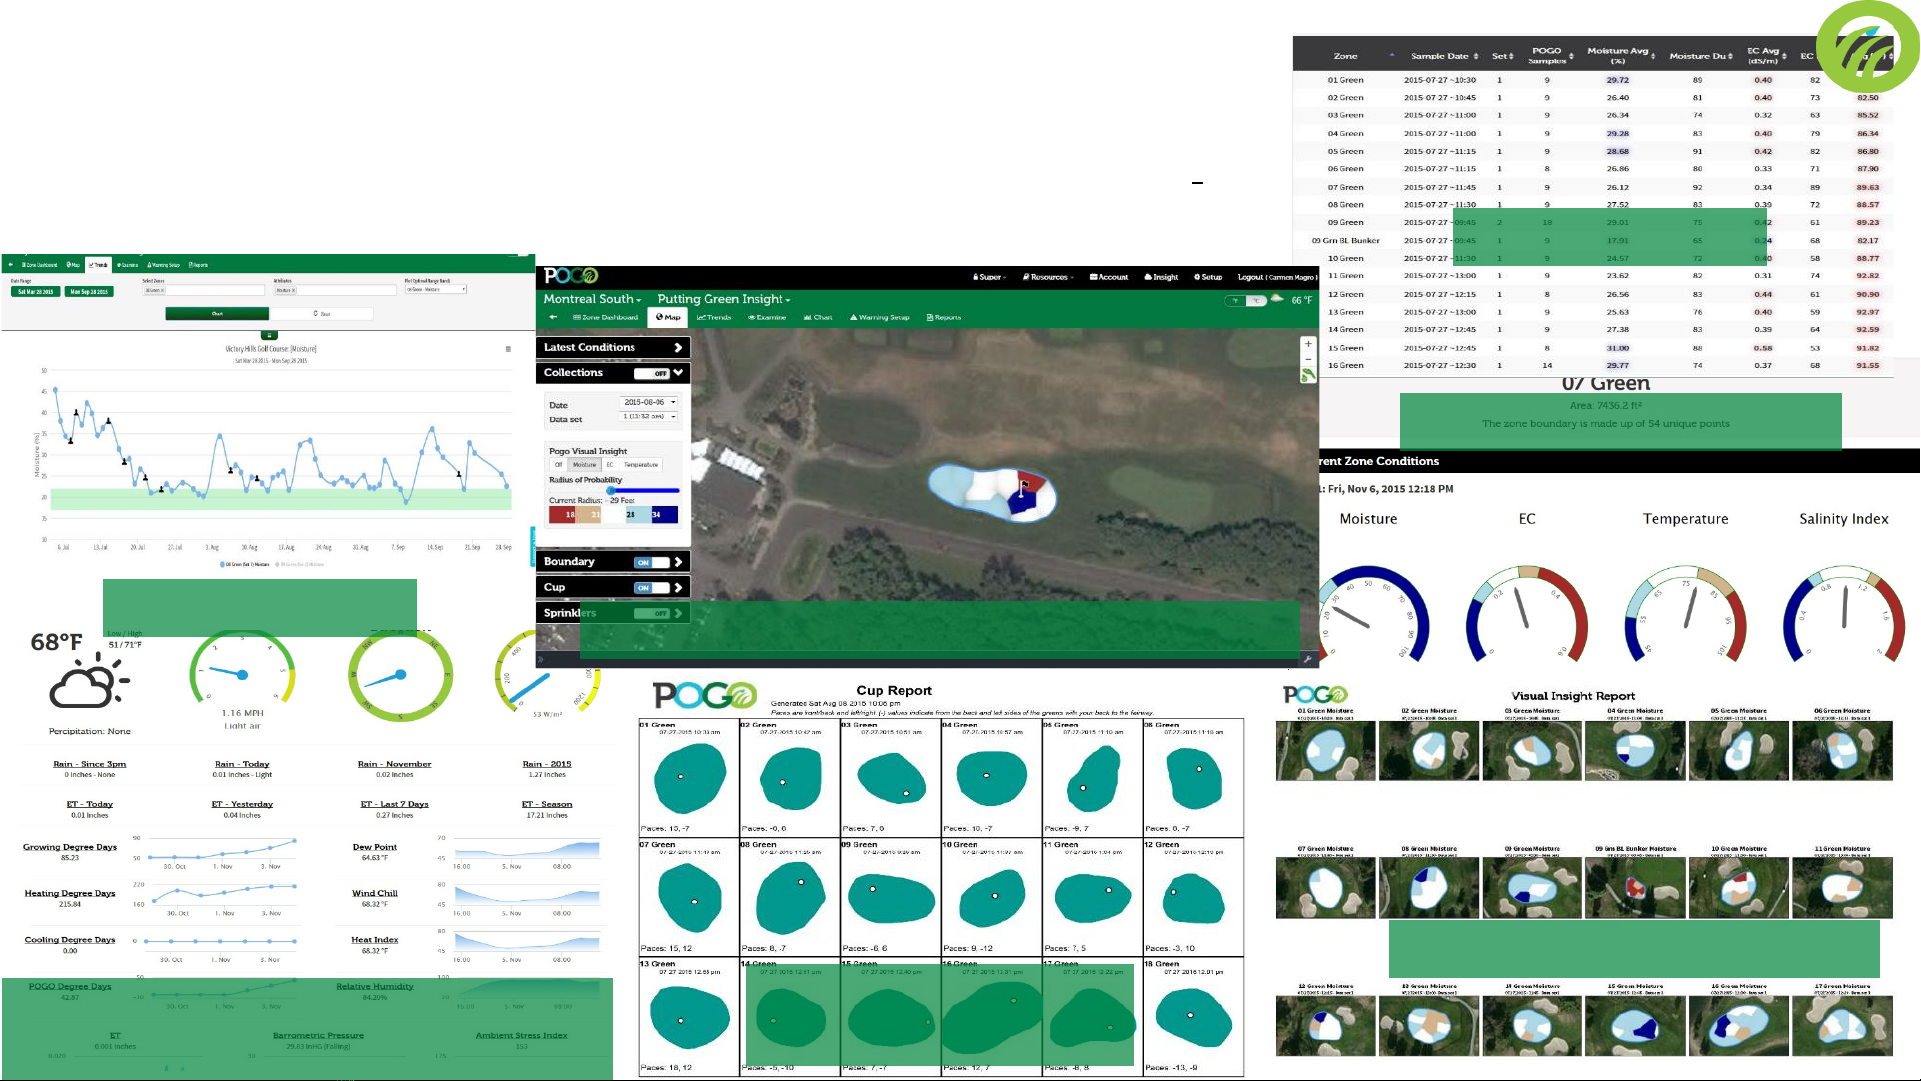Open the Reports tab in the map window
The height and width of the screenshot is (1081, 1921).
(x=944, y=317)
